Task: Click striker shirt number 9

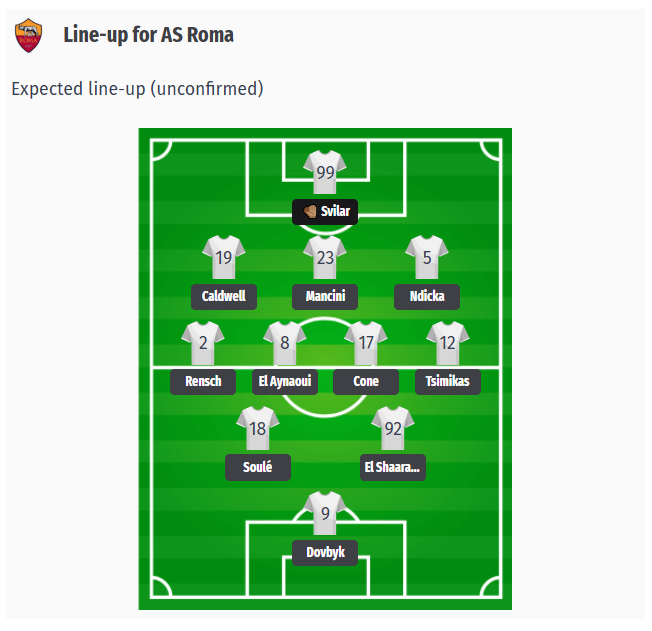Action: 325,514
